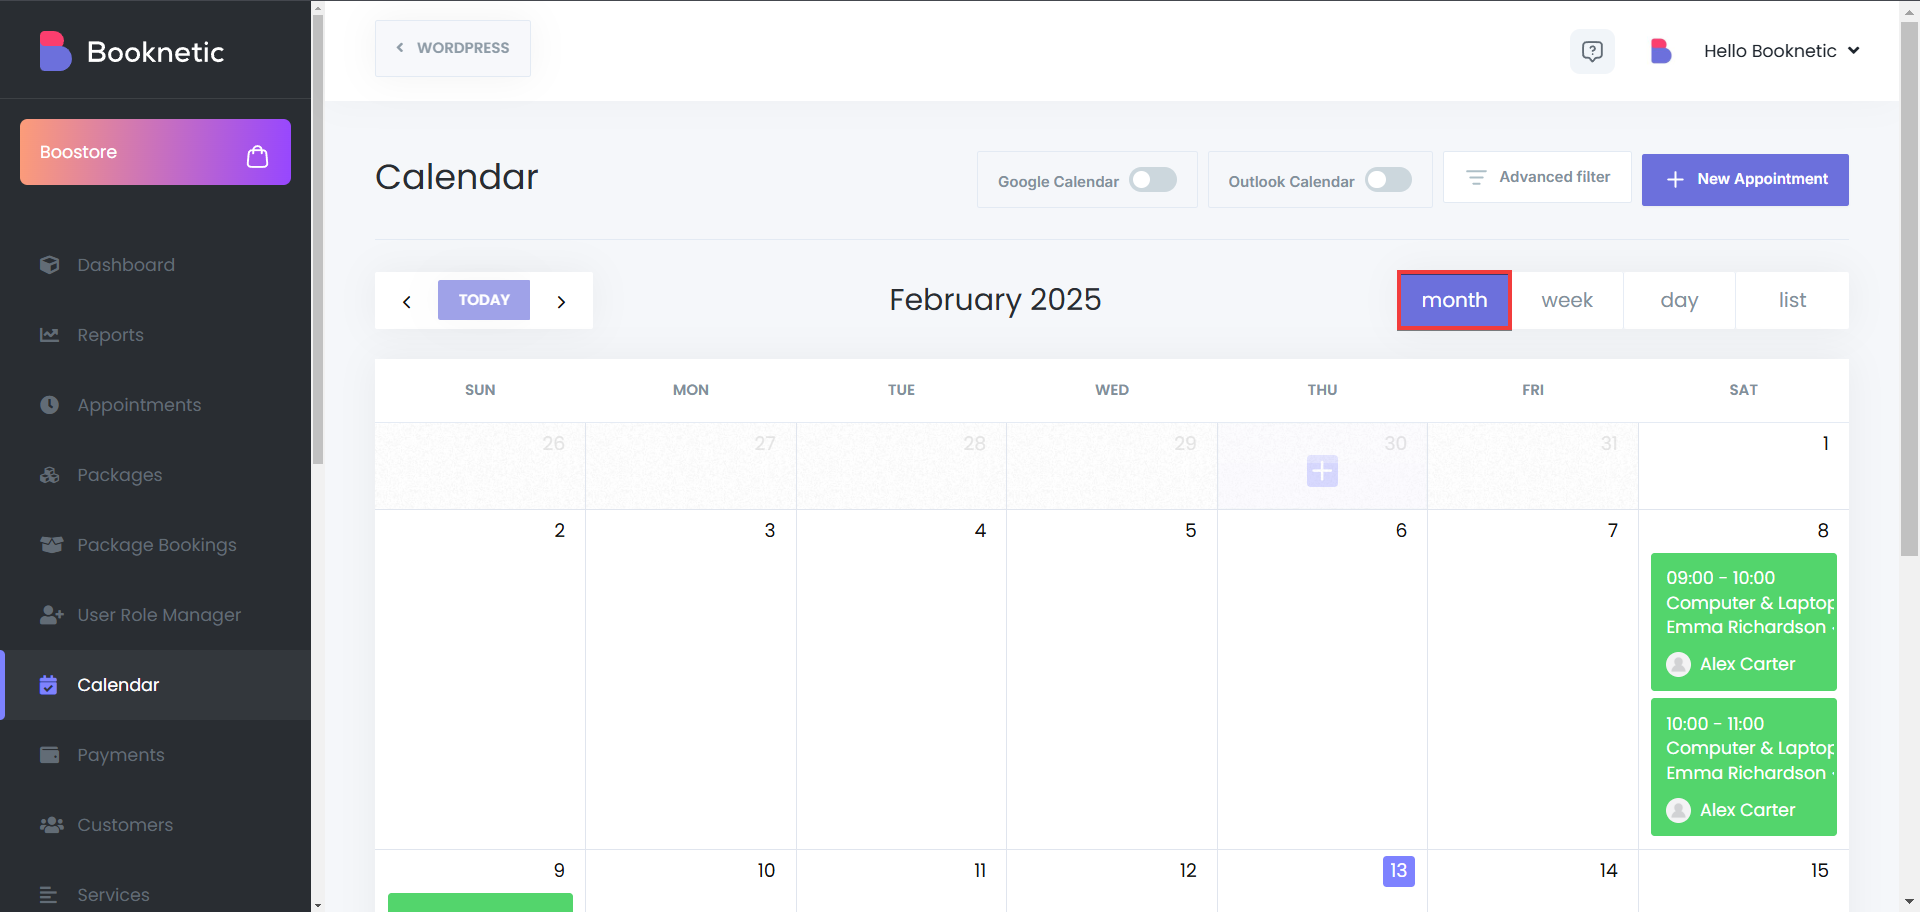Add appointment with plus icon on January 30
Viewport: 1920px width, 912px height.
click(1322, 471)
